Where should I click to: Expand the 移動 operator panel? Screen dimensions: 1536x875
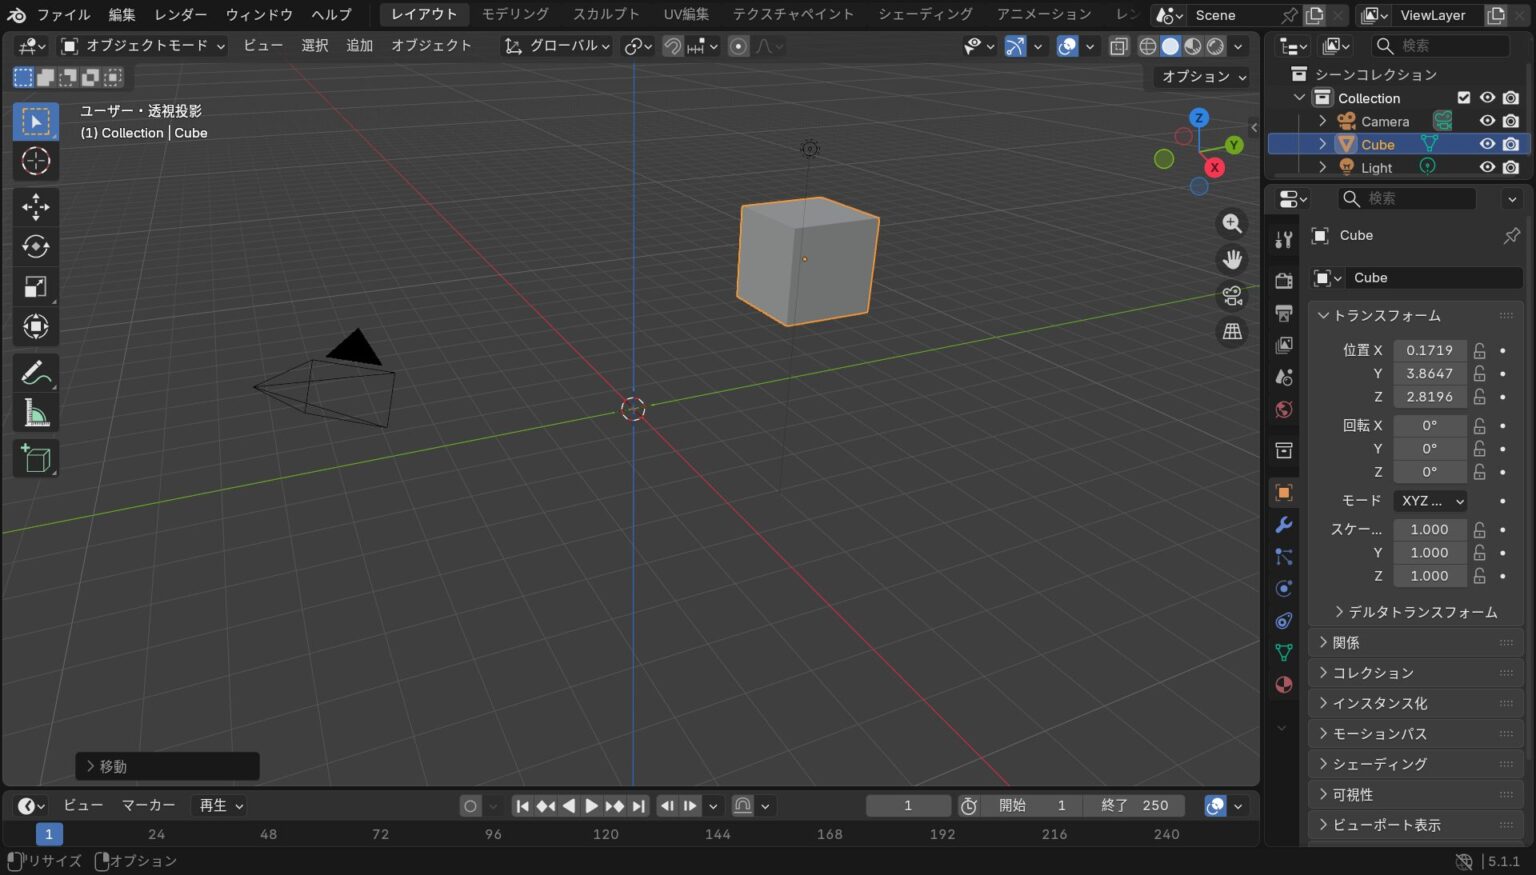pos(167,767)
